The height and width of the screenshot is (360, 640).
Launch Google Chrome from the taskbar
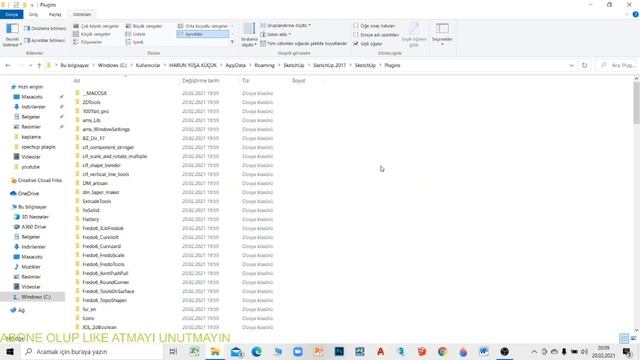[x=442, y=351]
